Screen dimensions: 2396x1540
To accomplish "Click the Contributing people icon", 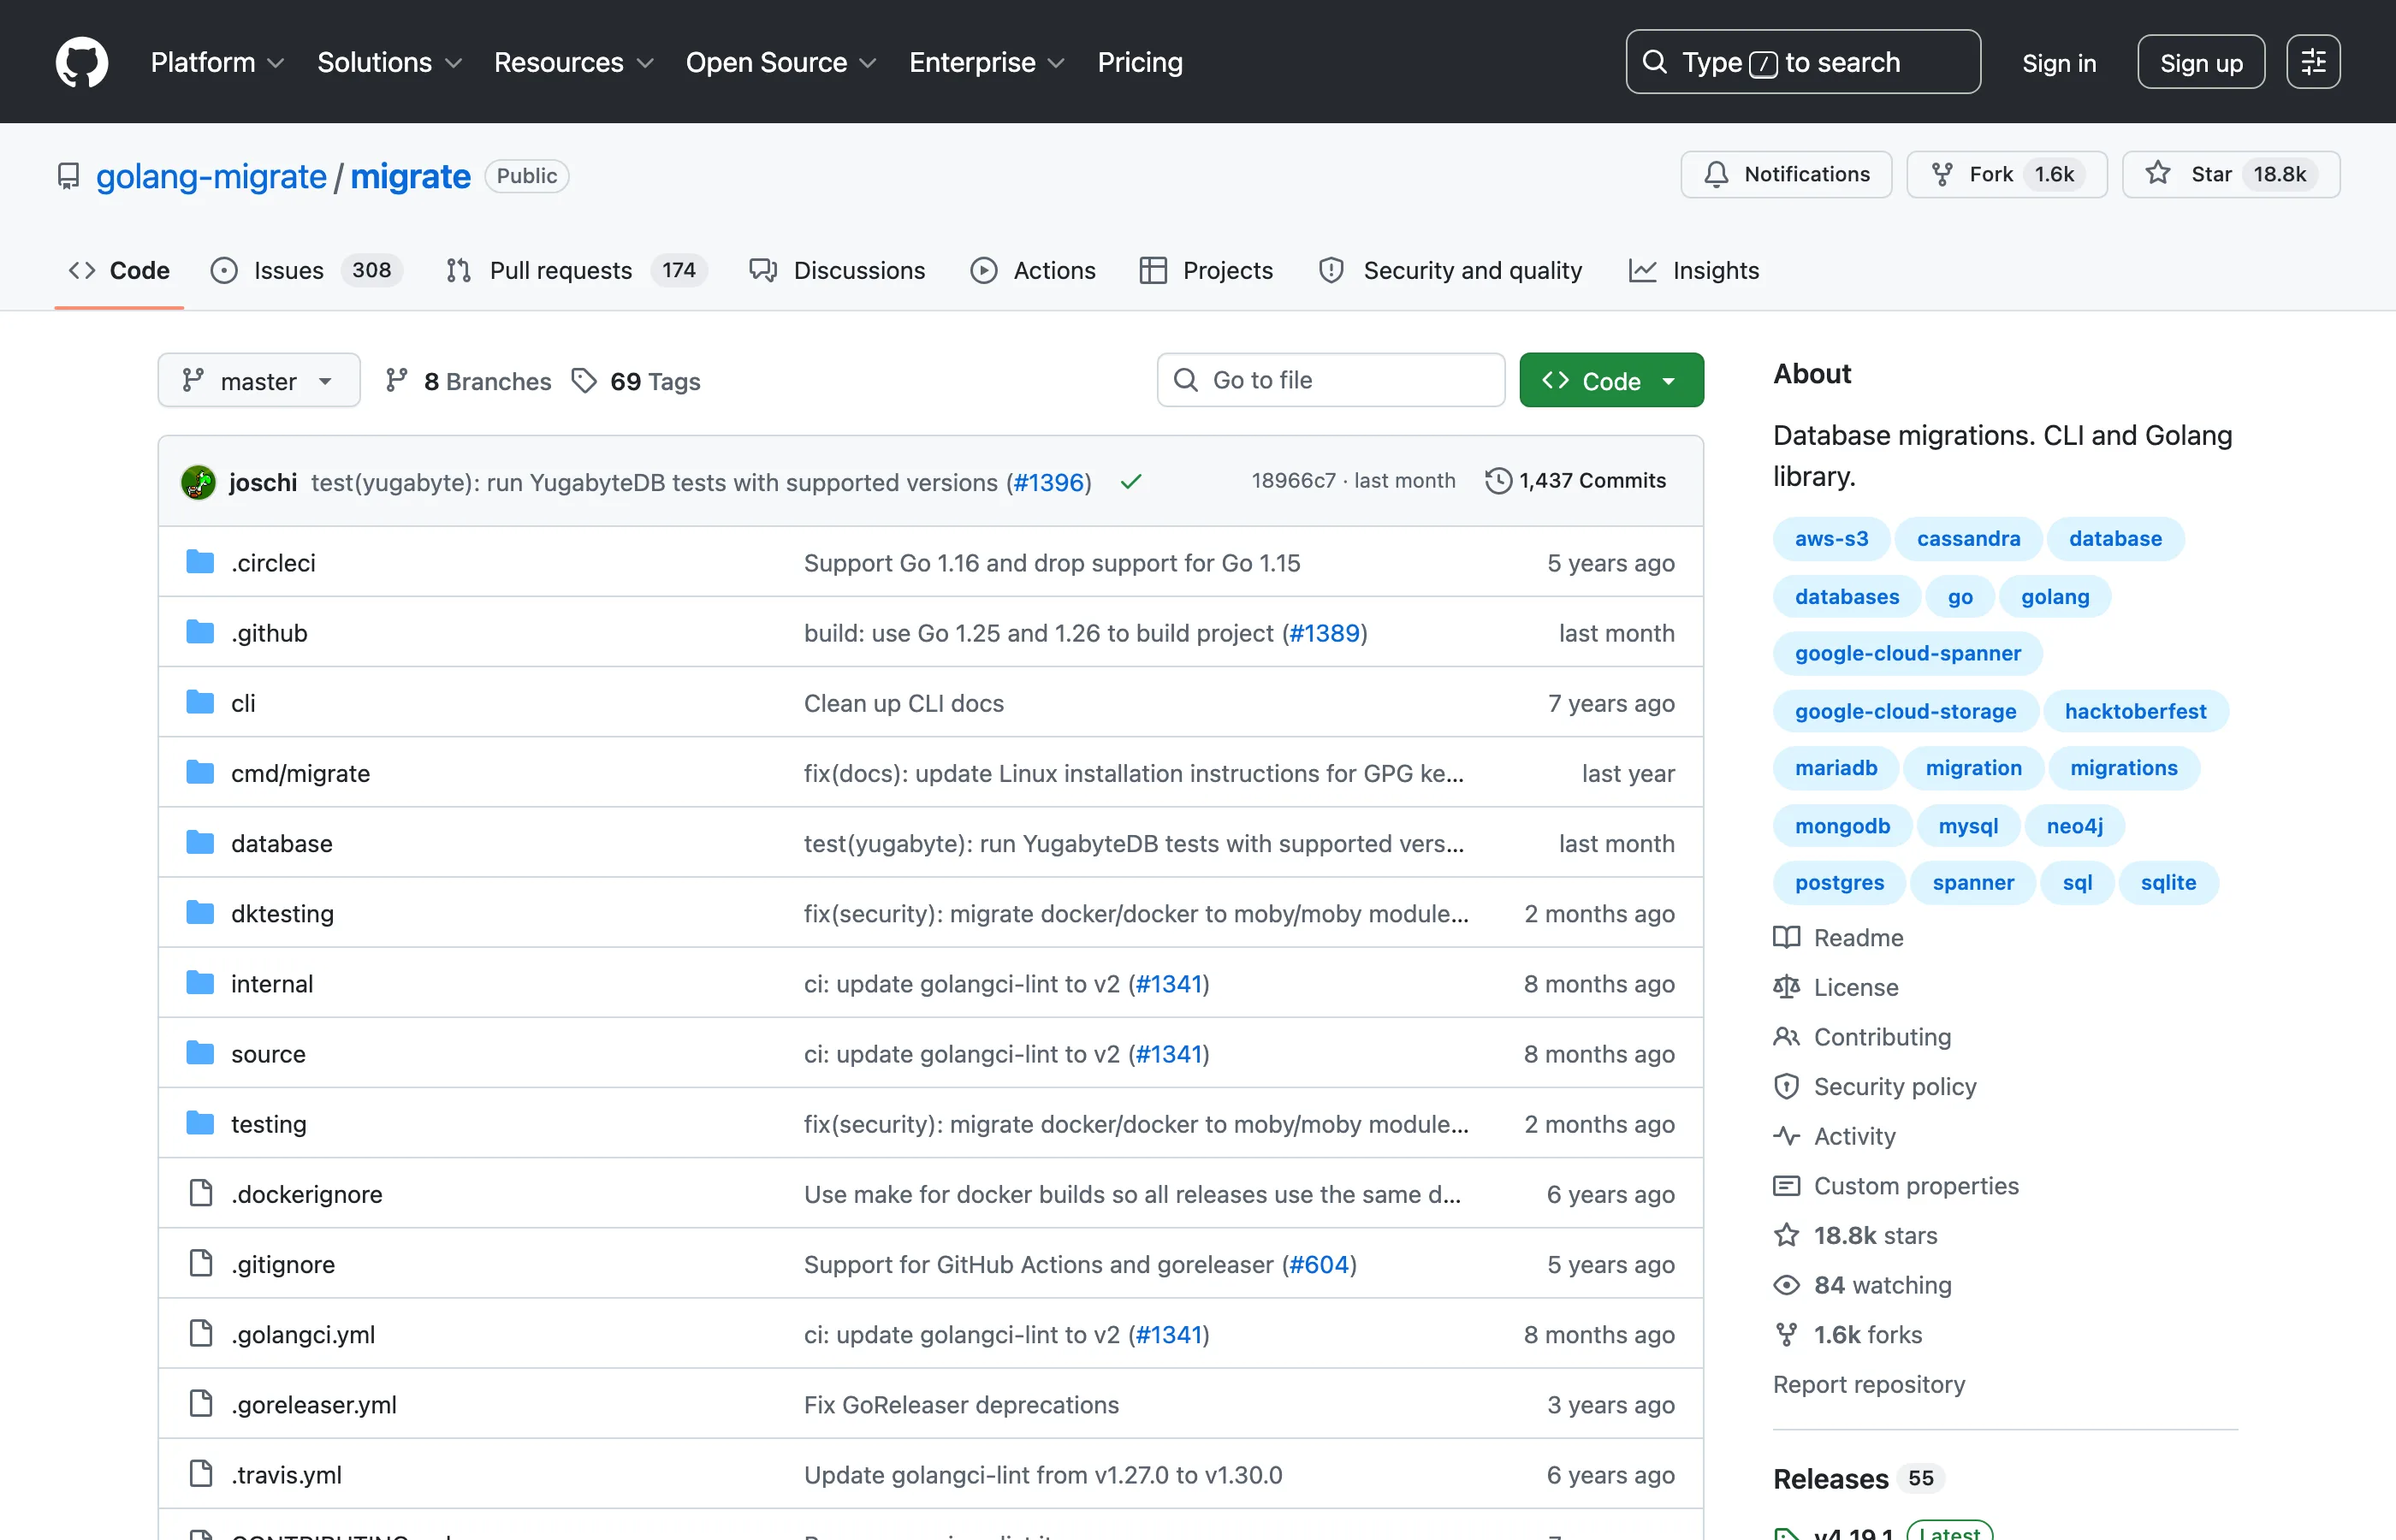I will pos(1786,1037).
